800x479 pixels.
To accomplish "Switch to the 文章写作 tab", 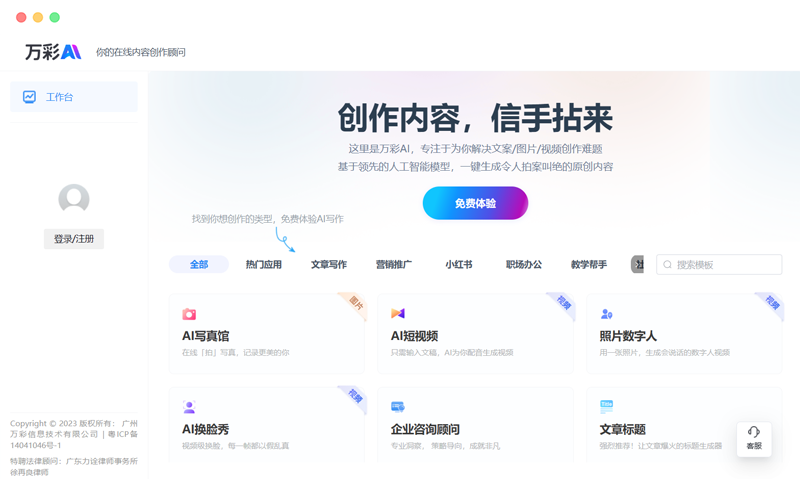I will click(329, 265).
